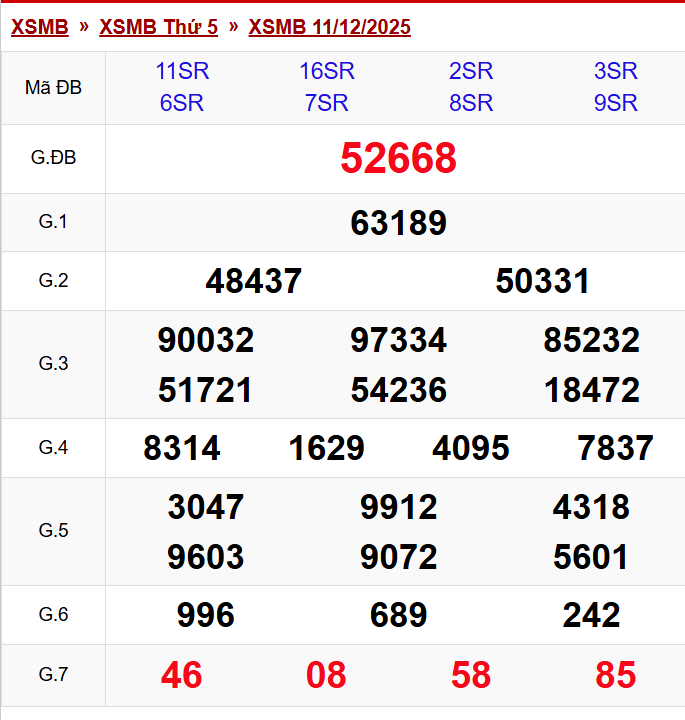Open the XSMB 11/12/2025 link
Screen dimensions: 685x720
point(329,27)
